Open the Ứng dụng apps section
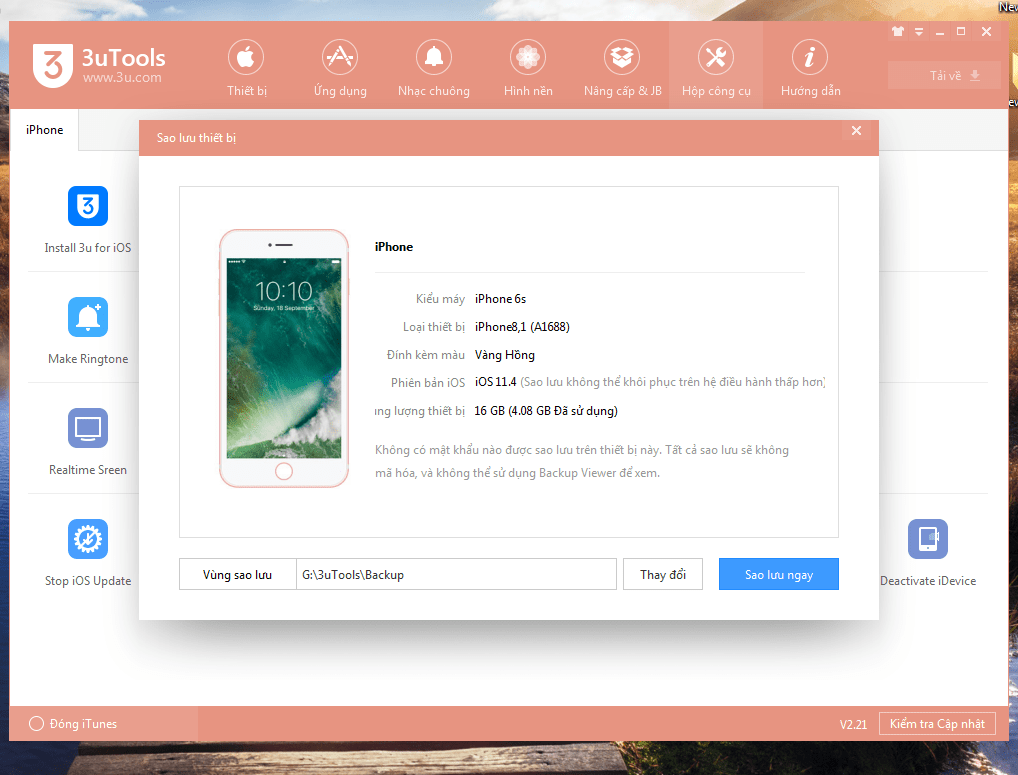This screenshot has width=1018, height=775. coord(340,68)
